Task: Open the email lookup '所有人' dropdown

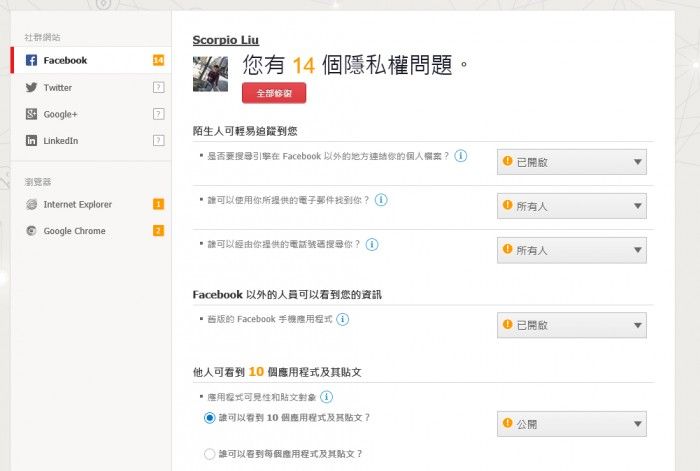Action: pyautogui.click(x=571, y=206)
